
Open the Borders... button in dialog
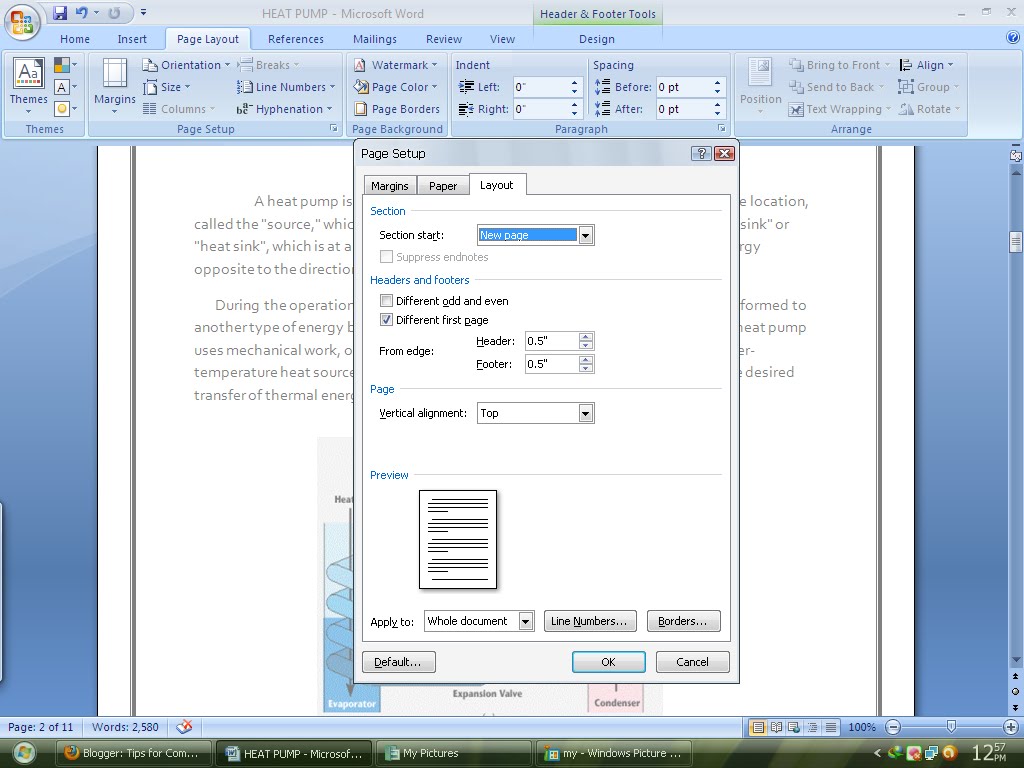[x=683, y=621]
